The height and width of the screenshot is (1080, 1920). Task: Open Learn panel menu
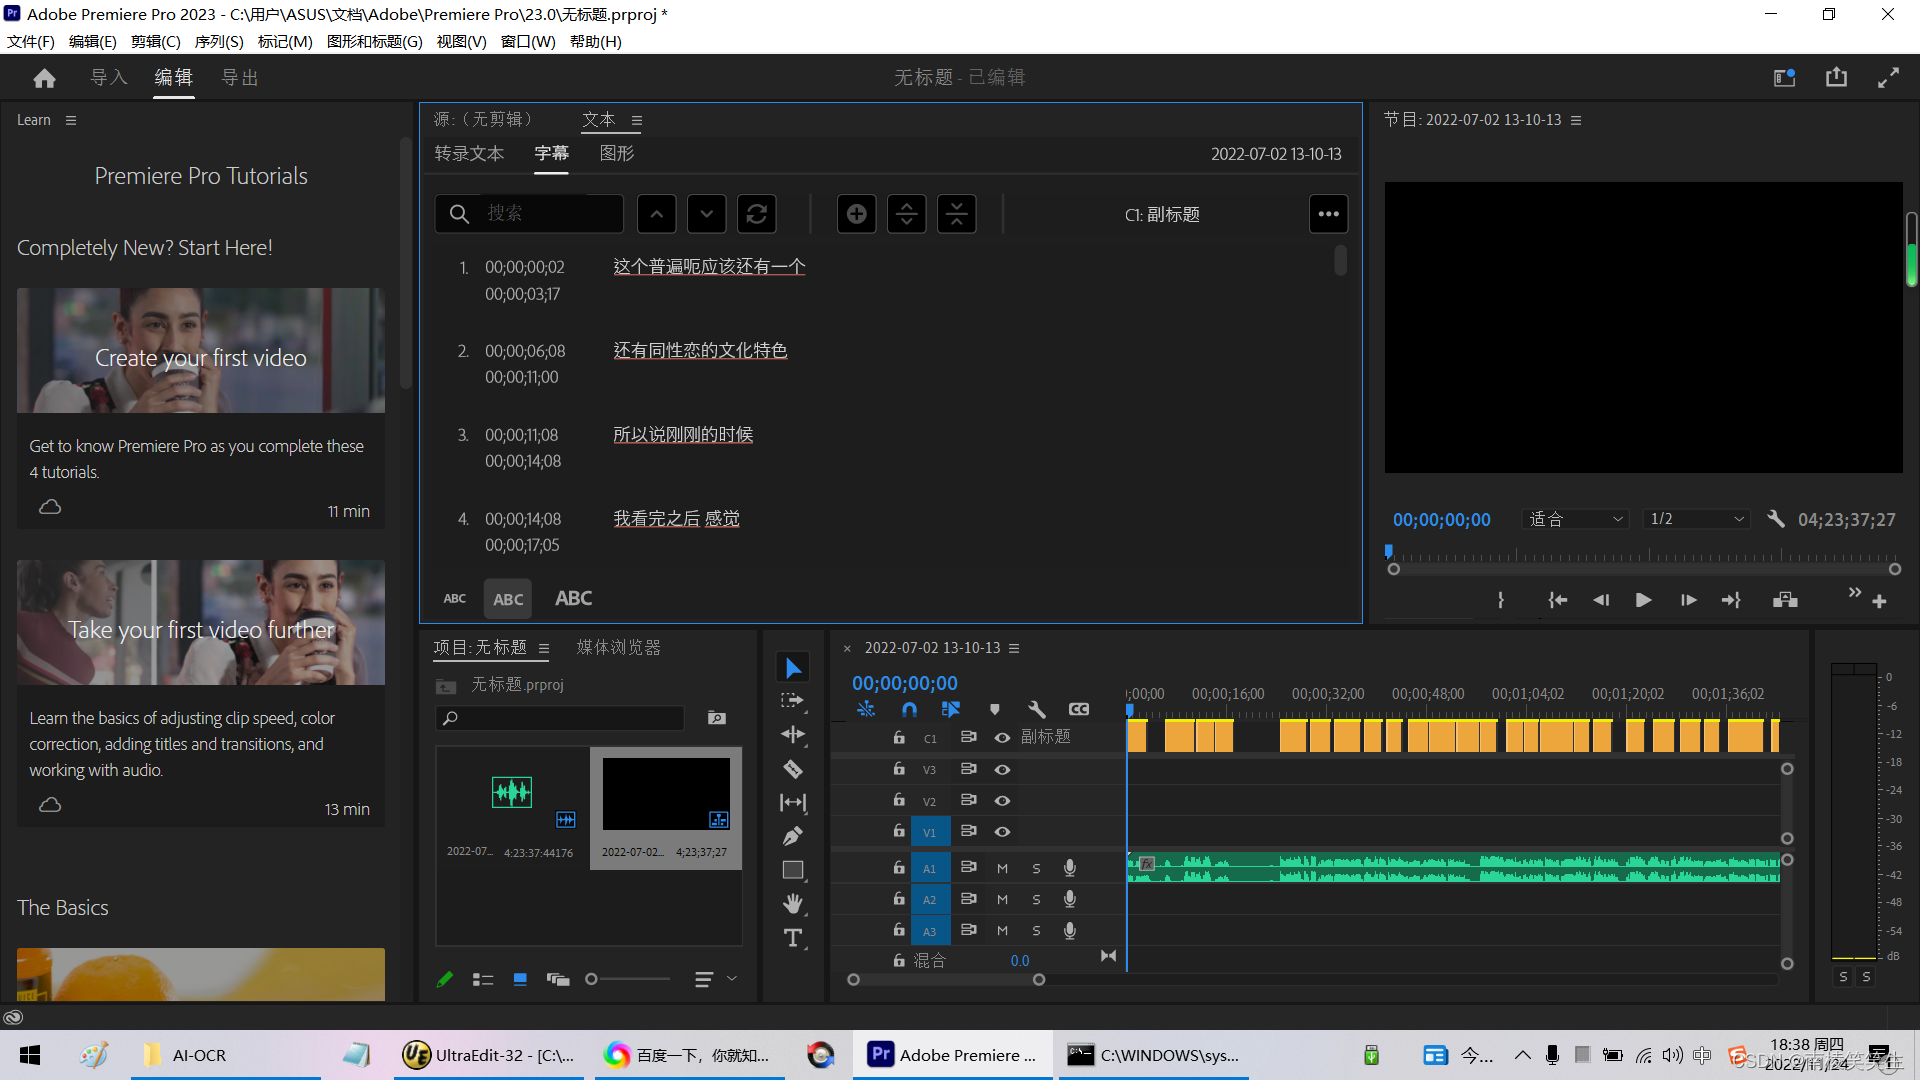click(71, 120)
